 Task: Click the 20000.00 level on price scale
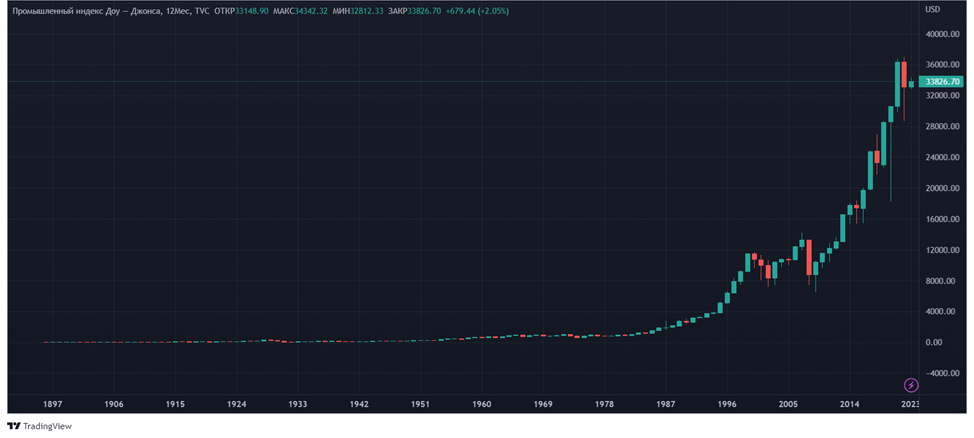943,189
